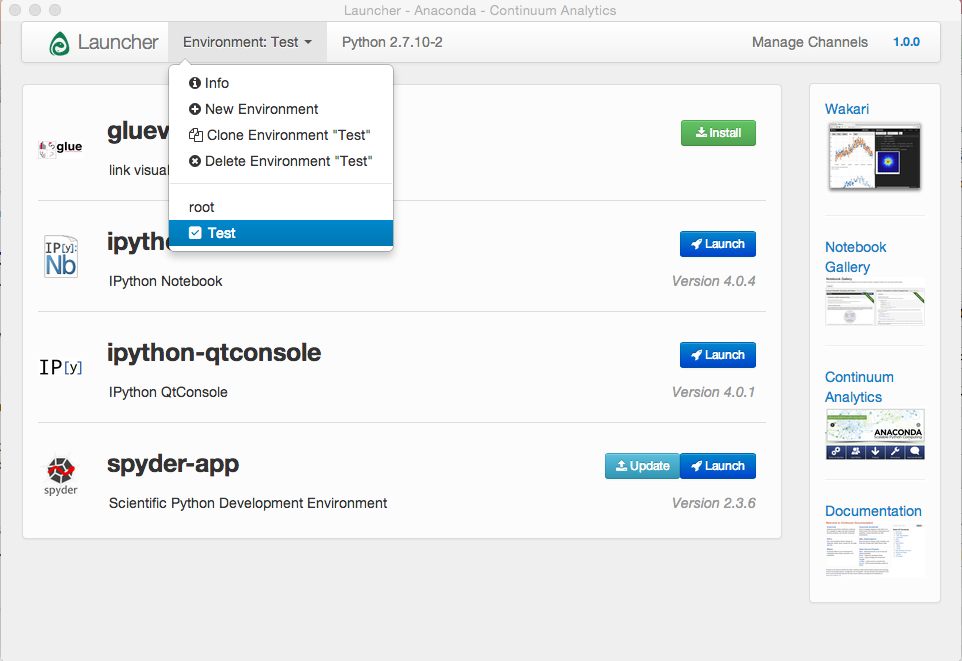Click Scientific Python Development Environment description
962x661 pixels.
click(248, 503)
